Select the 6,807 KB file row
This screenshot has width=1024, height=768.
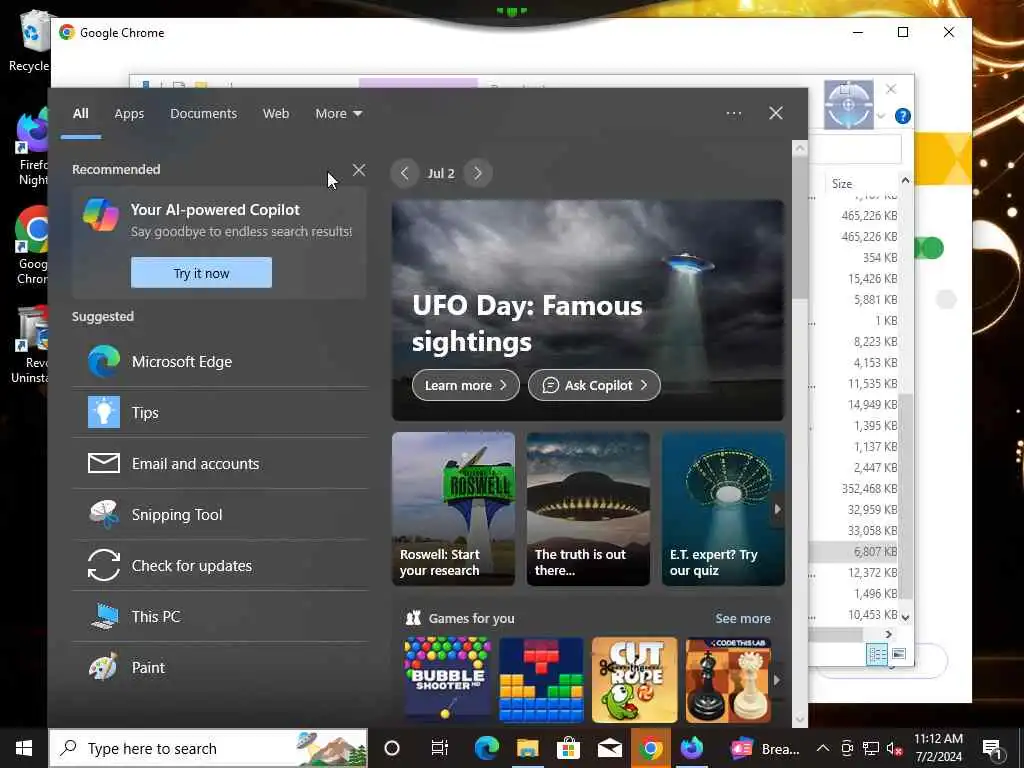(x=853, y=552)
